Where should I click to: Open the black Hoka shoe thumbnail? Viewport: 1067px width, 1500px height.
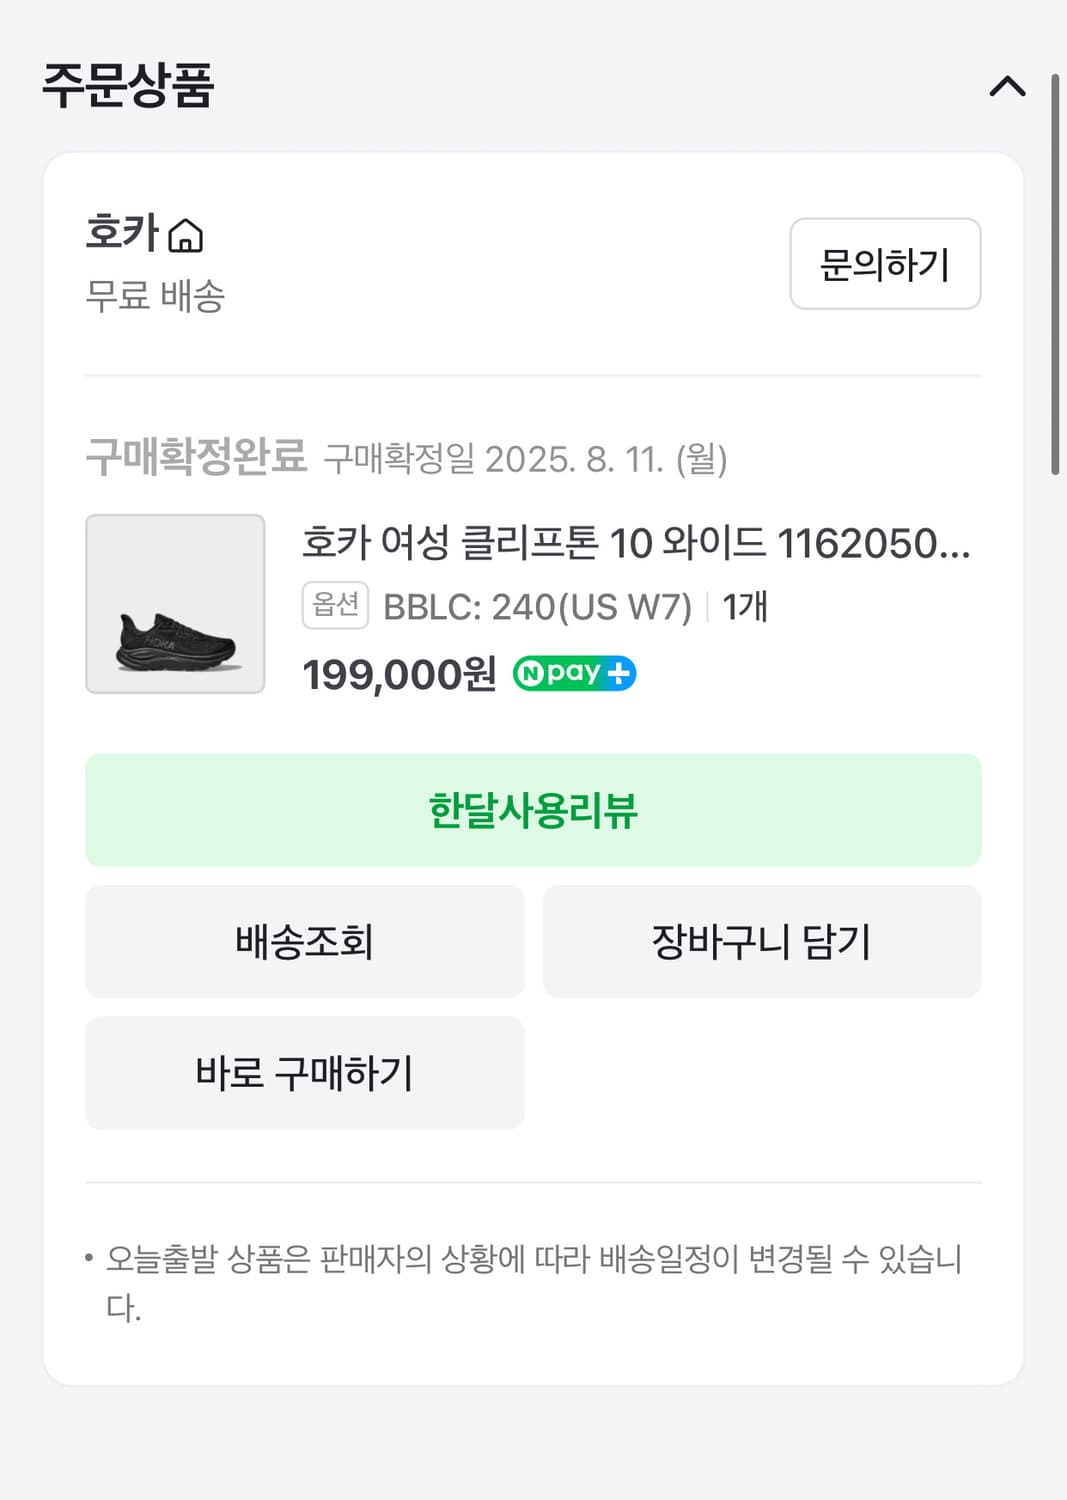click(175, 604)
